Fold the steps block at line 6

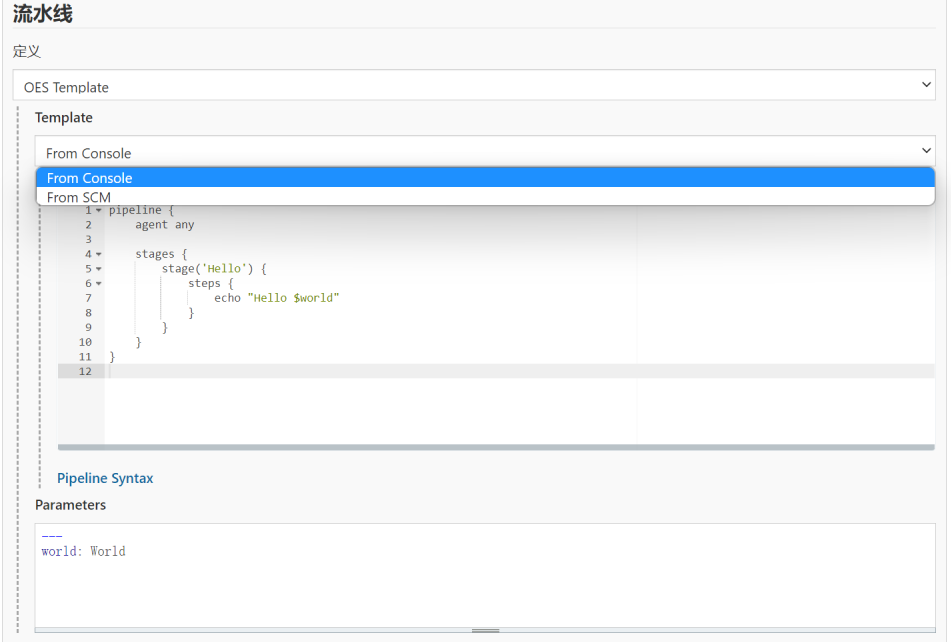tap(99, 284)
